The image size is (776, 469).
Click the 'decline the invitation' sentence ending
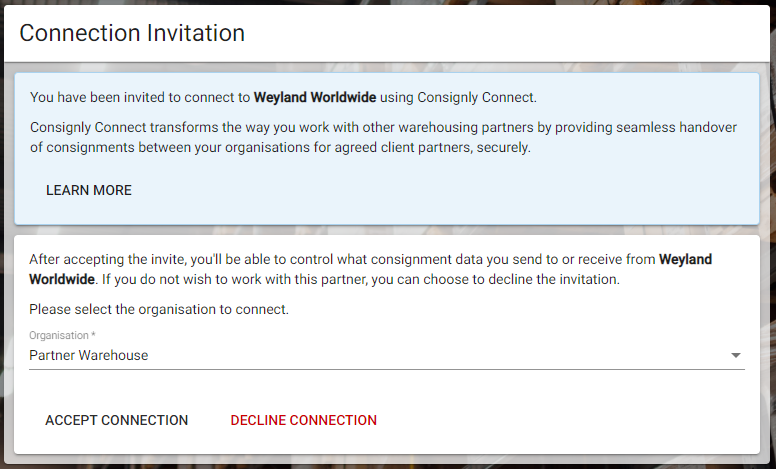(554, 280)
